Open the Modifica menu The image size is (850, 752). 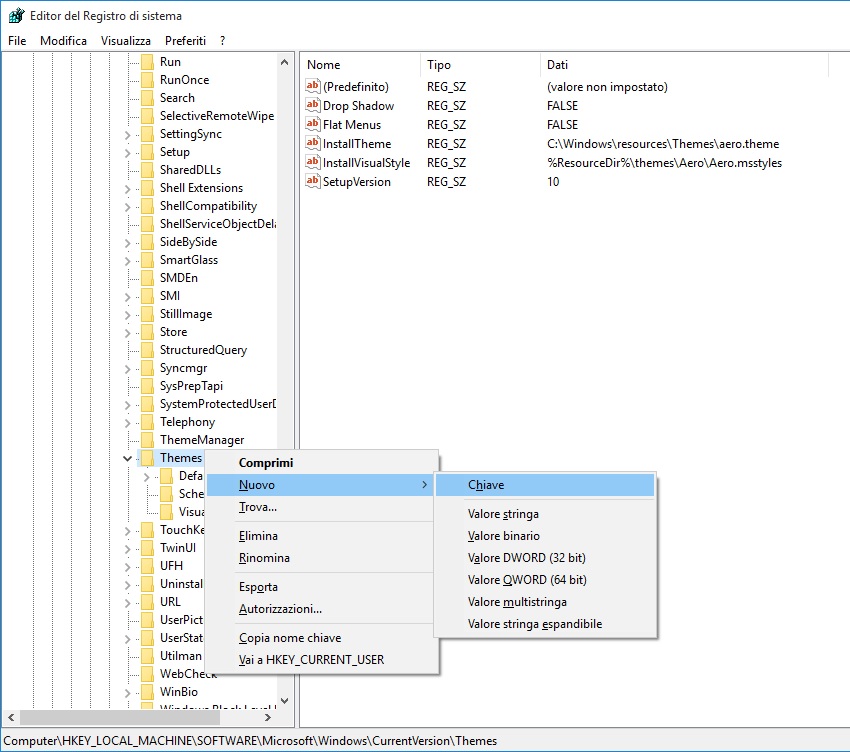point(63,40)
